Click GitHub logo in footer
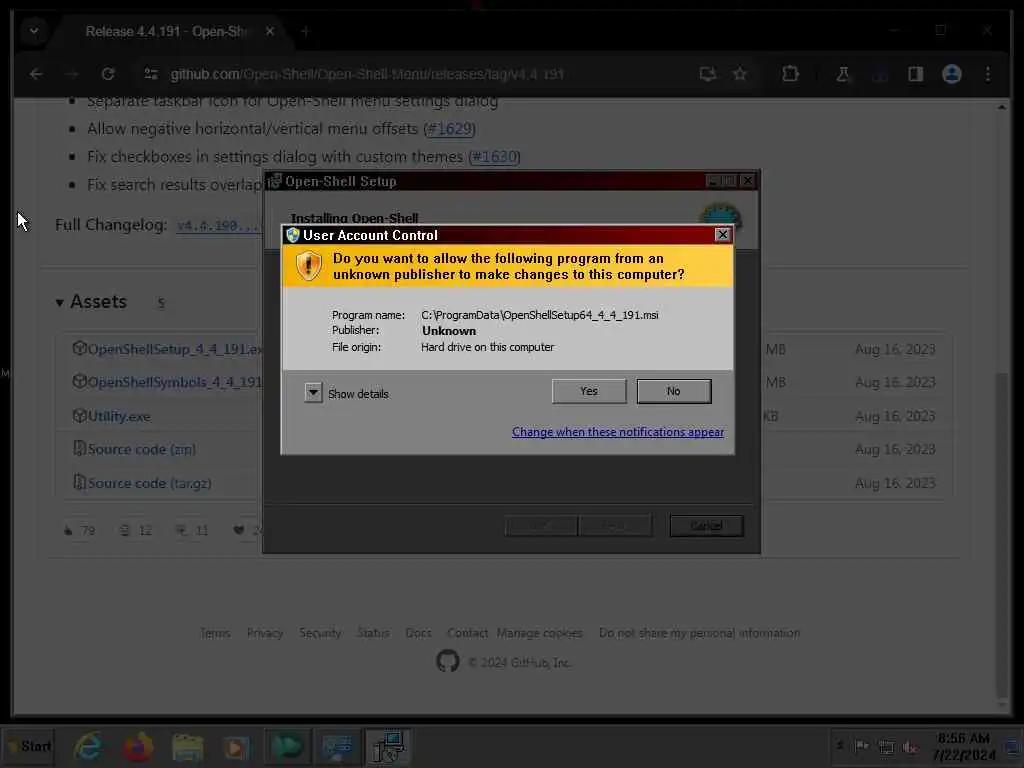Viewport: 1024px width, 768px height. click(x=447, y=661)
